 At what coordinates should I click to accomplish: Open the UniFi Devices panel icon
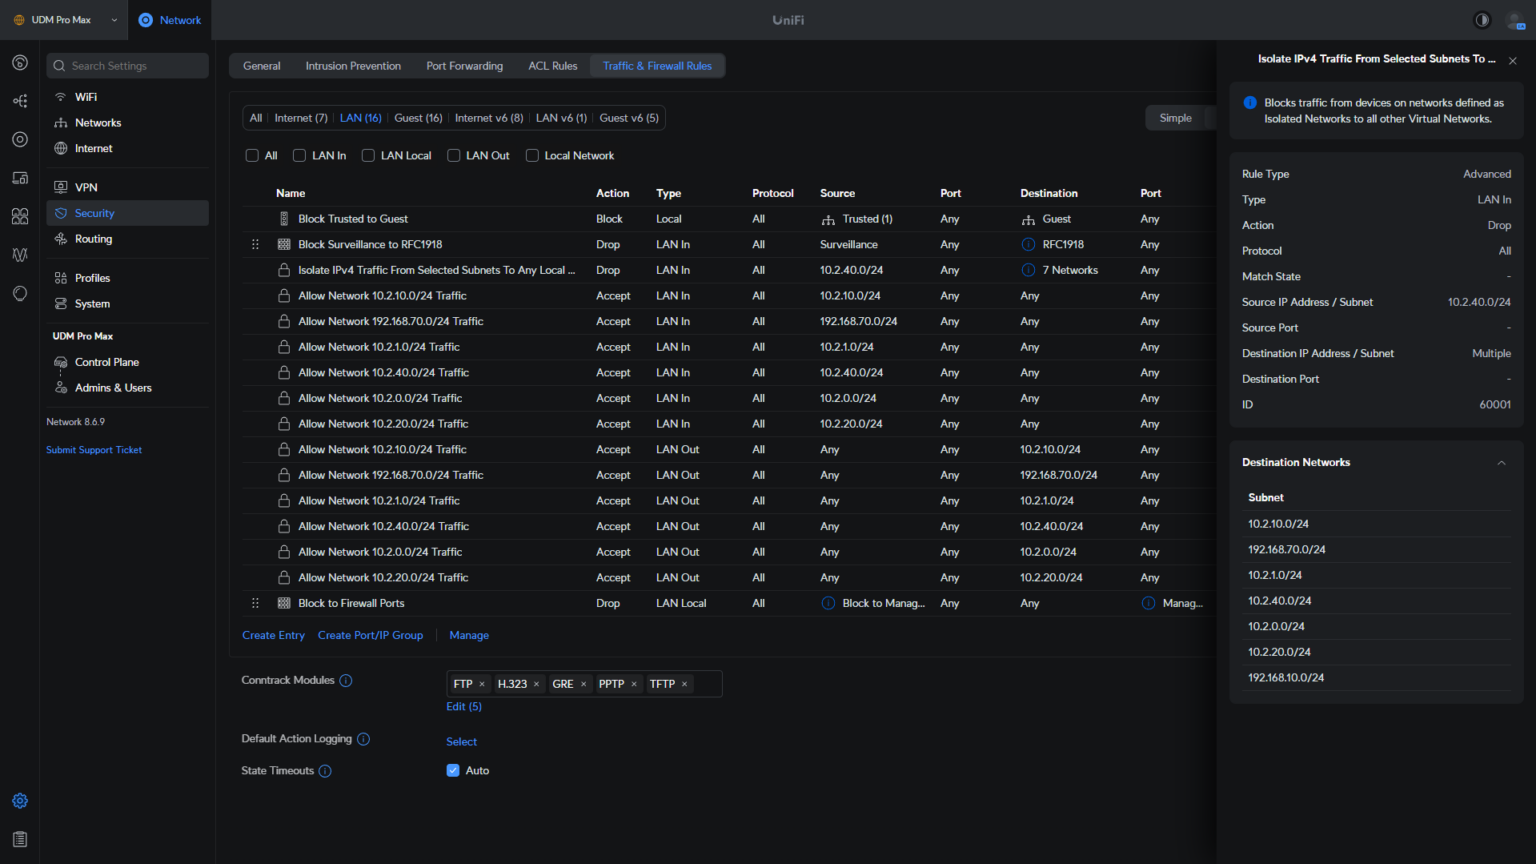click(19, 177)
